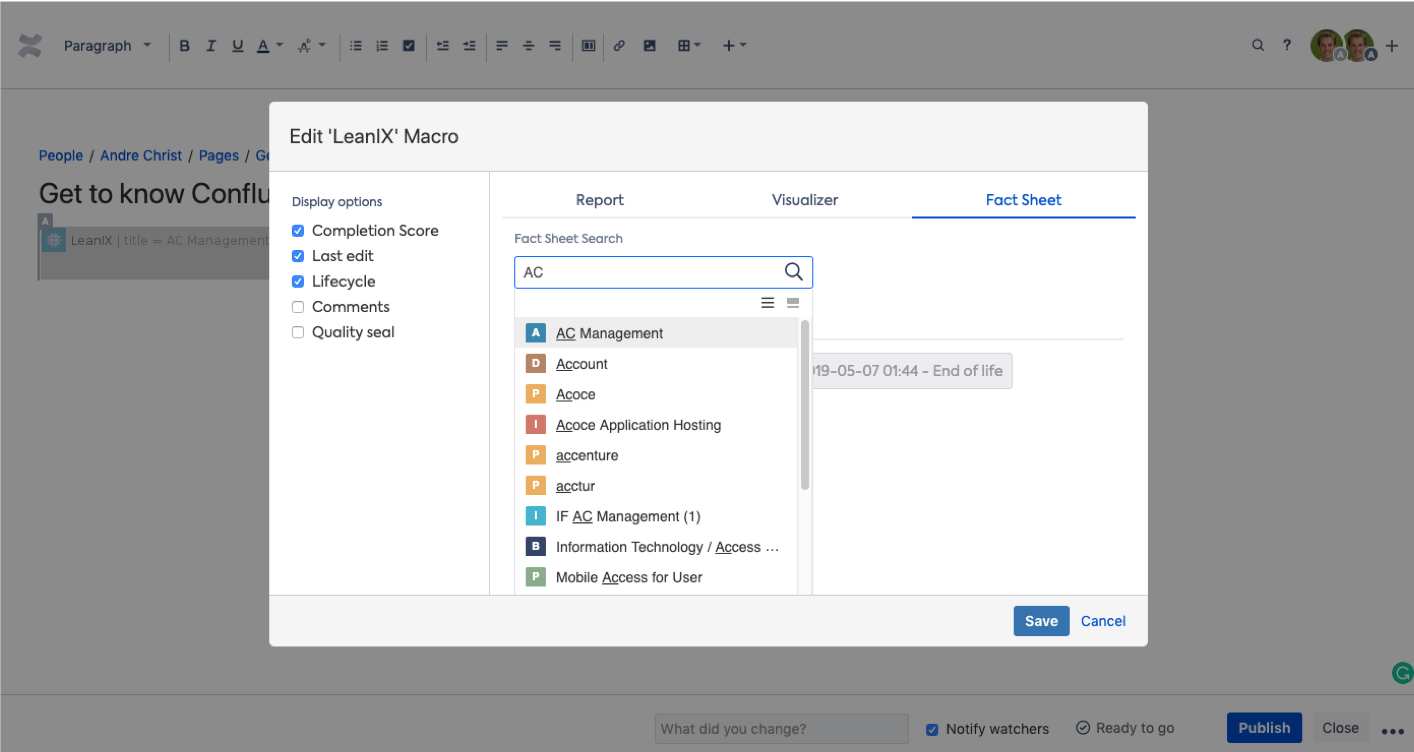The width and height of the screenshot is (1414, 752).
Task: Click the insert link icon
Action: click(x=619, y=46)
